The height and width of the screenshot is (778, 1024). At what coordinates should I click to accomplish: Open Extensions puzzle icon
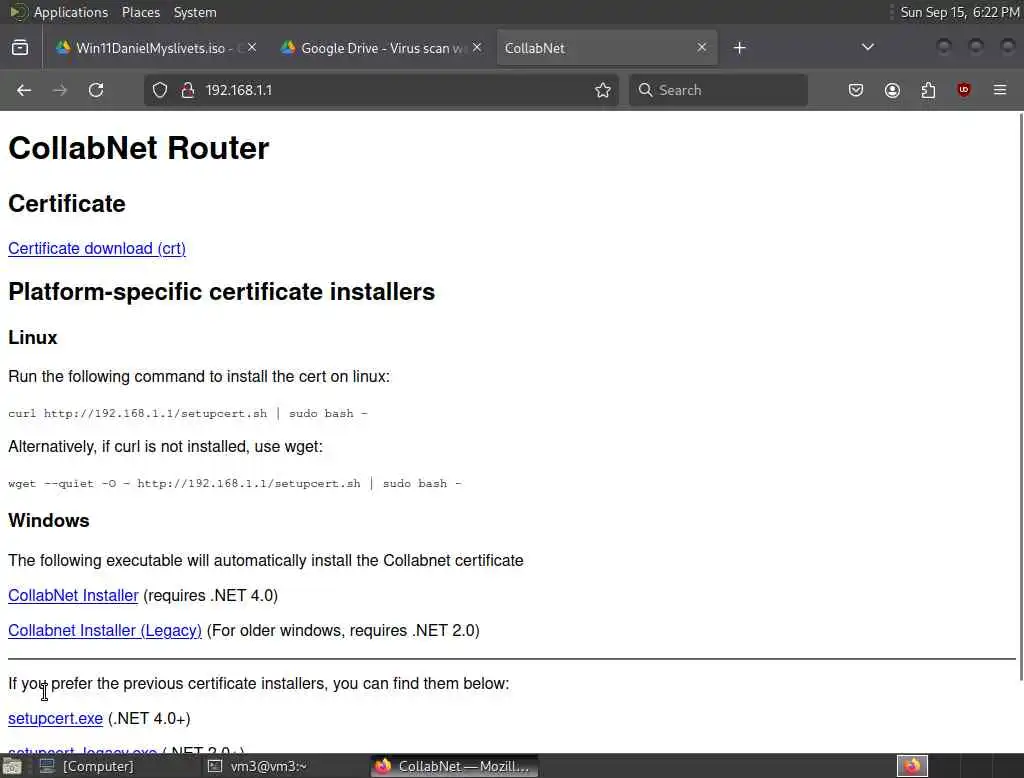928,90
